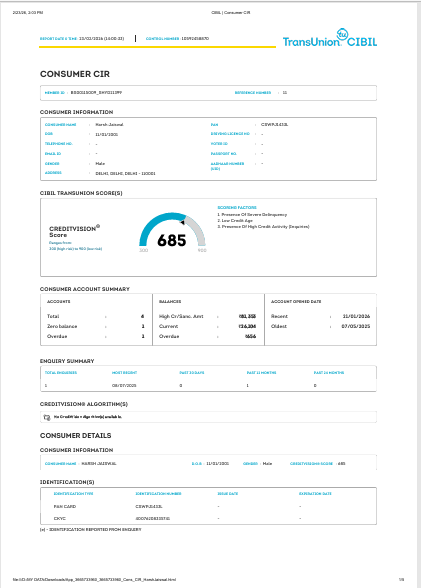This screenshot has height=588, width=421.
Task: Click the CONSUMER CIR heading
Action: point(75,74)
